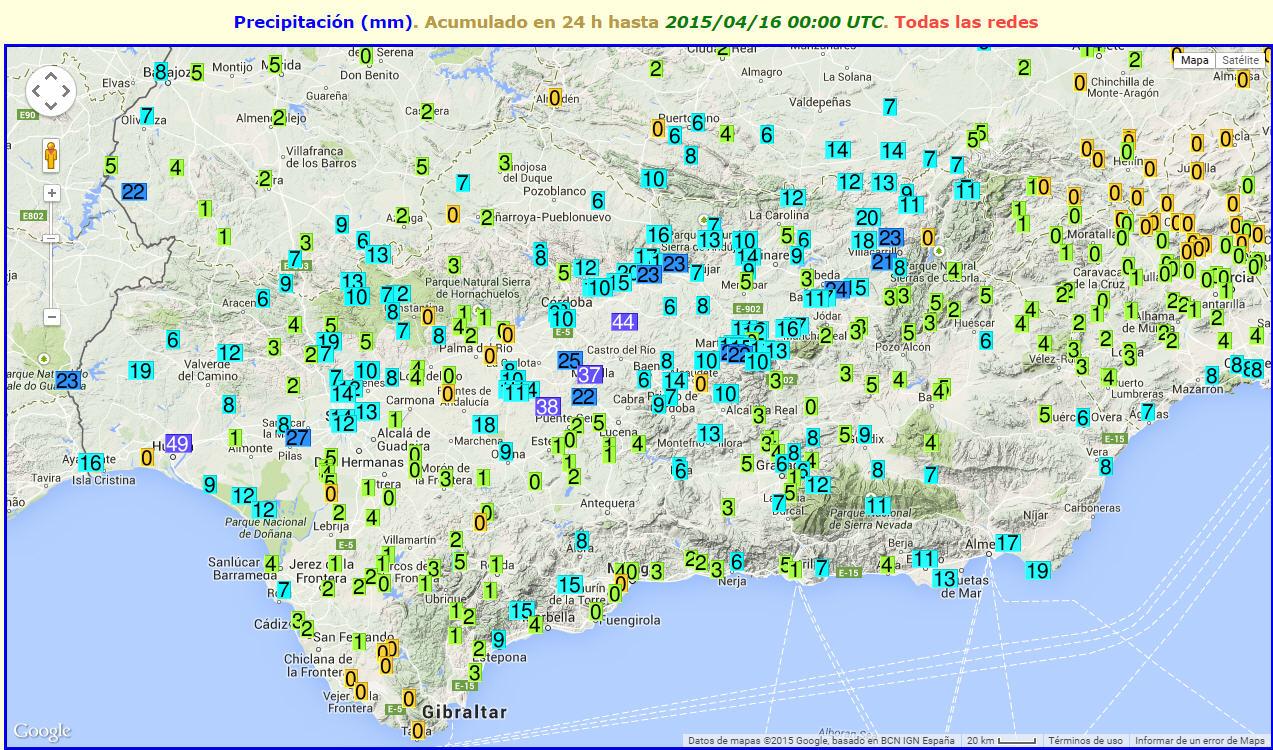This screenshot has height=750, width=1273.
Task: Select the 20 mm marker east of La Carolina
Action: (x=867, y=217)
